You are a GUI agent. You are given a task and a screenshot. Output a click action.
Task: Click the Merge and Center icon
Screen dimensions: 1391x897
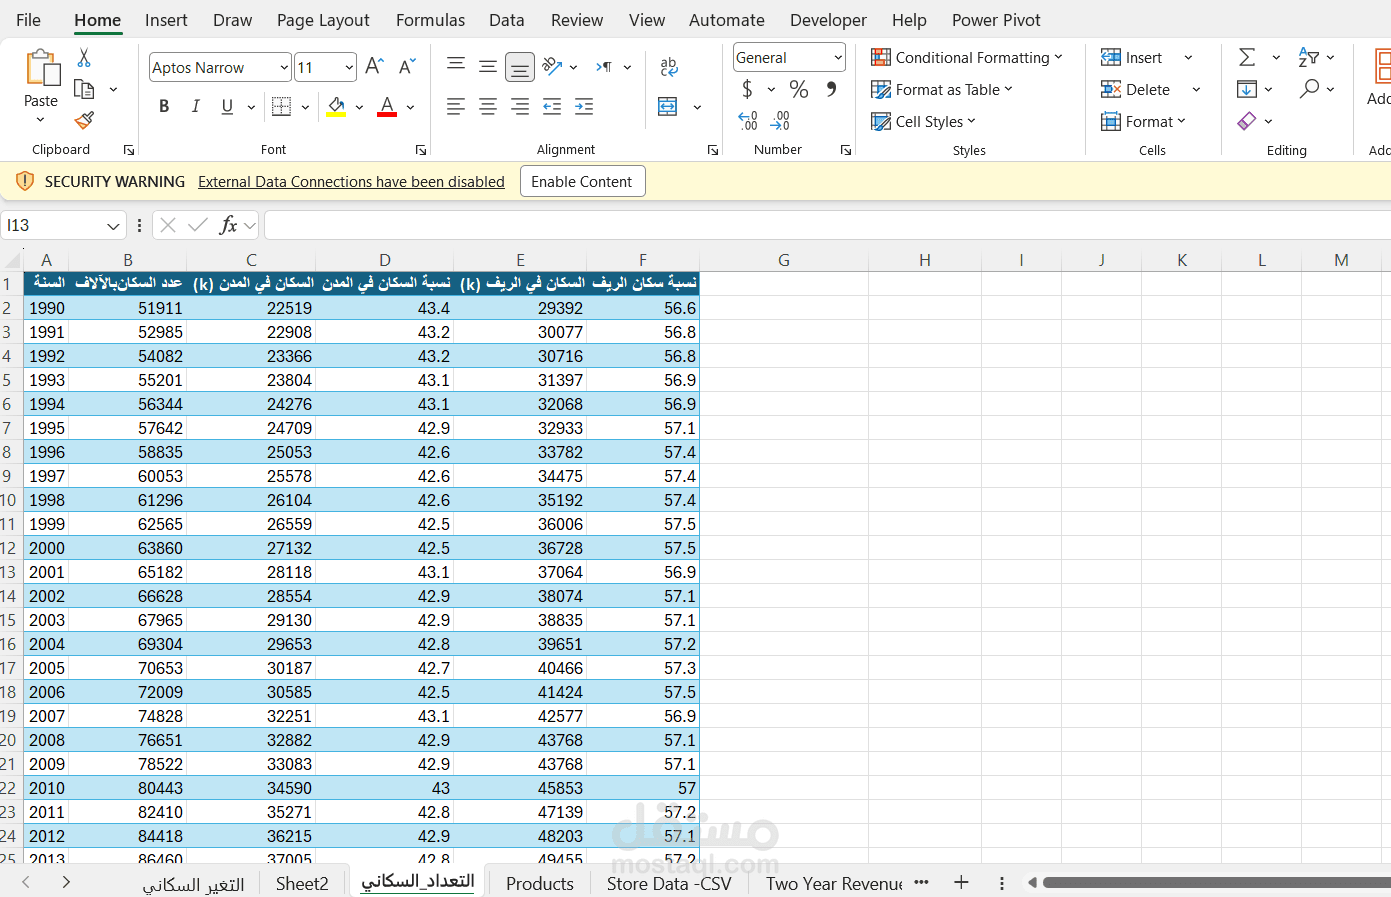click(x=668, y=106)
